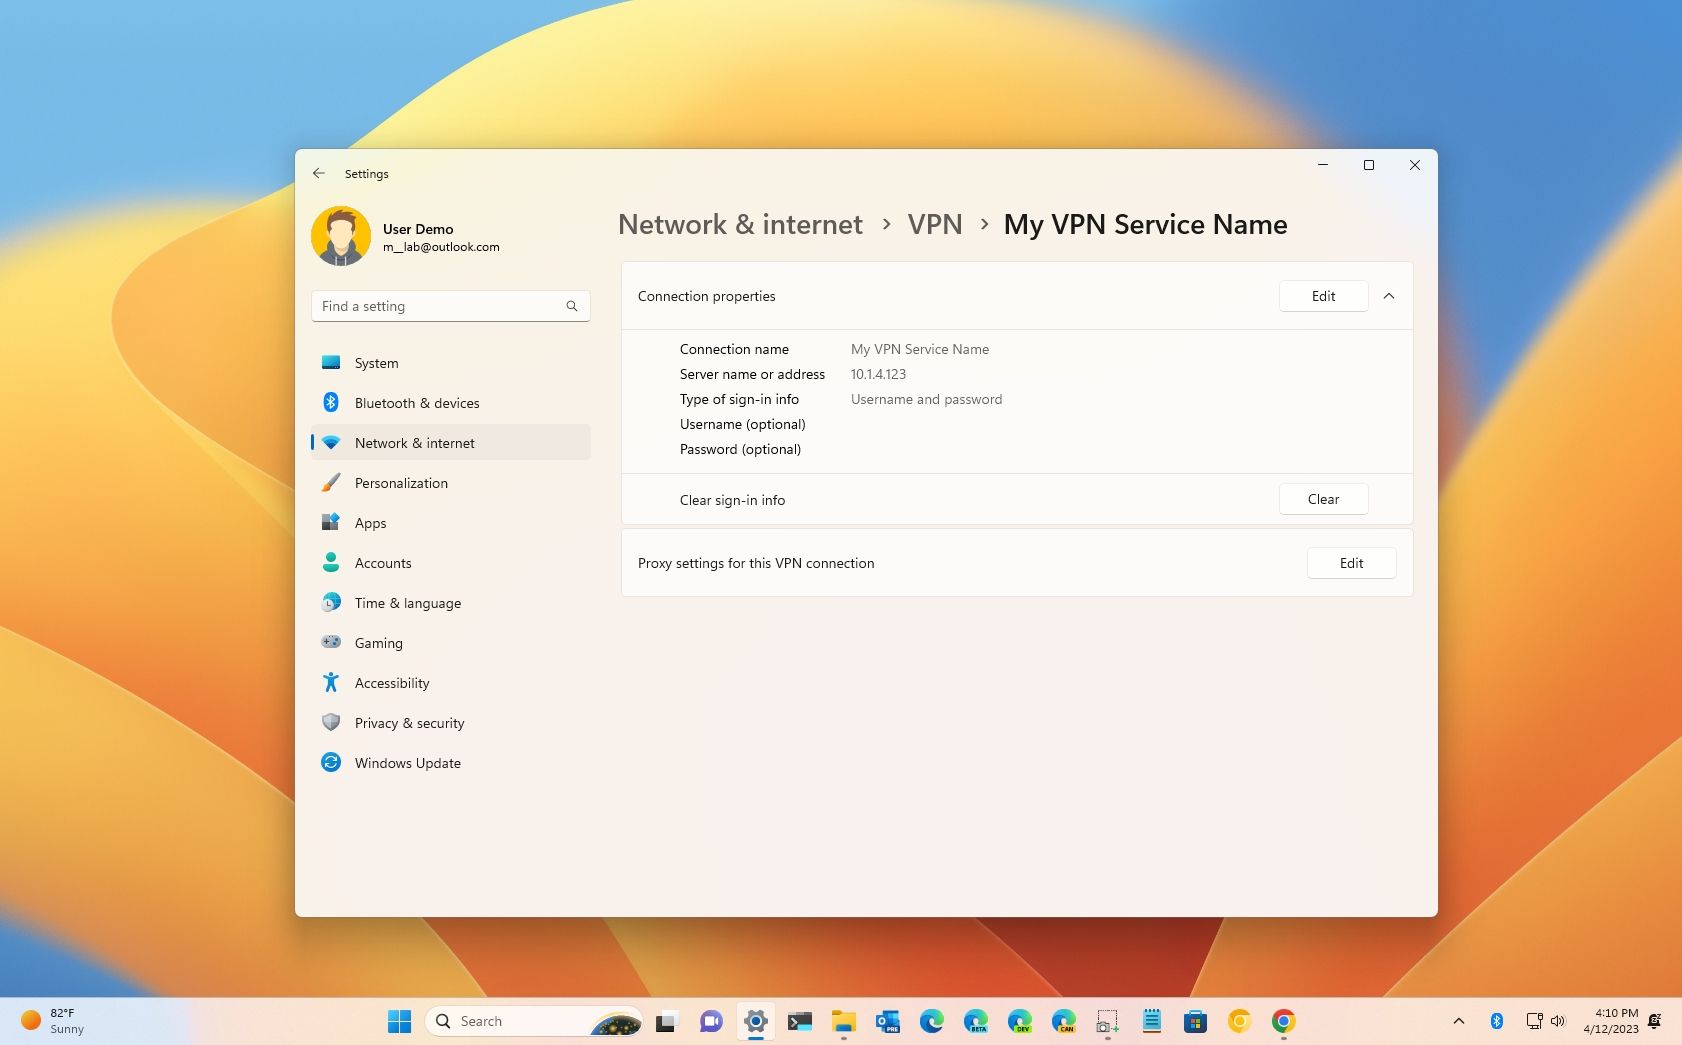Image resolution: width=1682 pixels, height=1045 pixels.
Task: Click the Windows Update sync icon
Action: 331,762
